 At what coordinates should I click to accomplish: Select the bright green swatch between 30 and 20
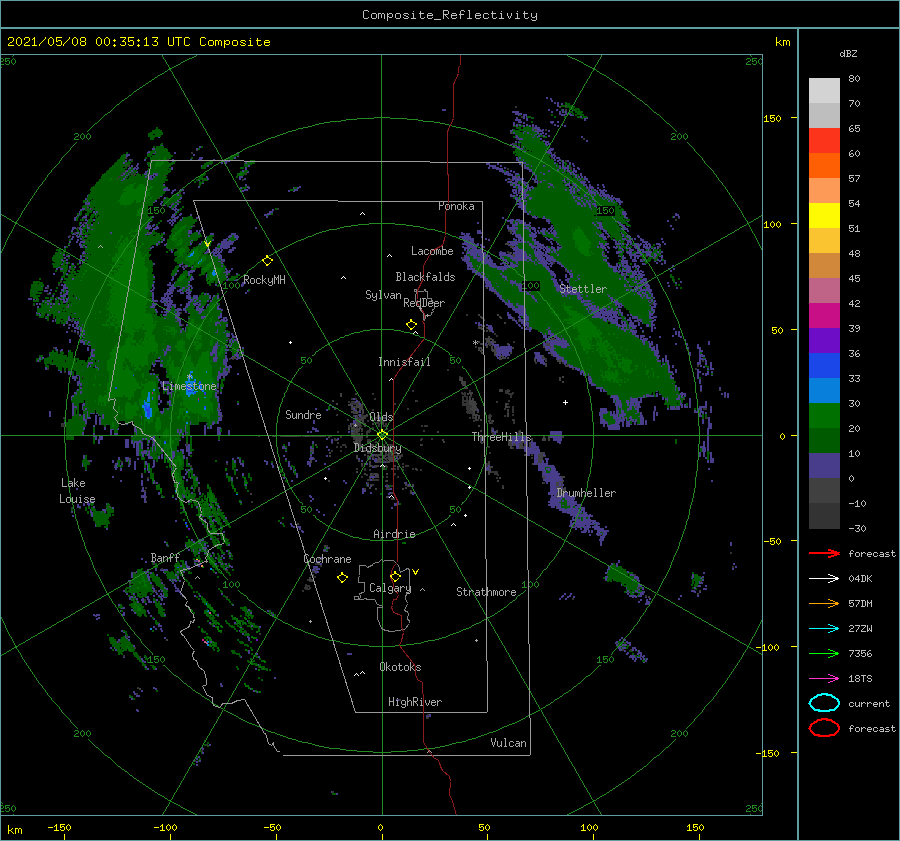[824, 416]
